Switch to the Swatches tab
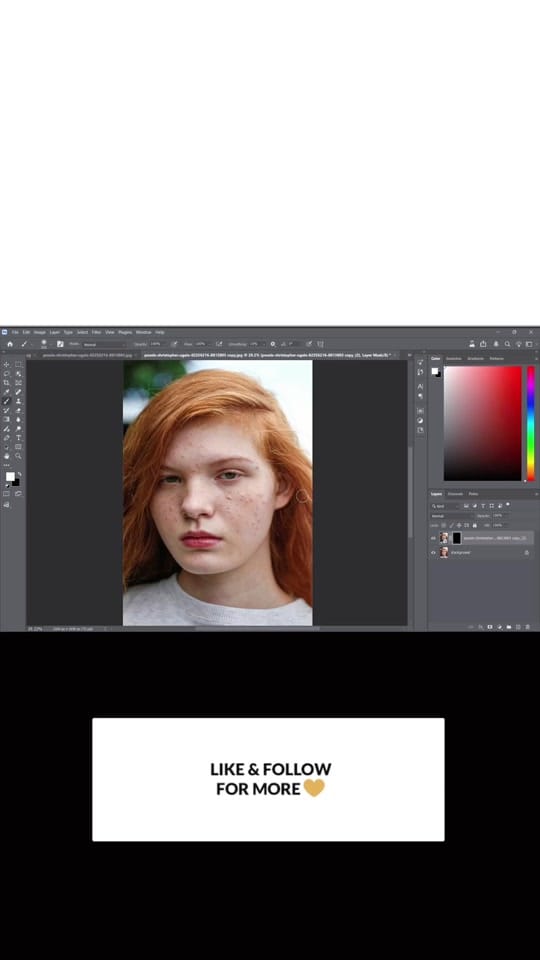The height and width of the screenshot is (960, 540). pyautogui.click(x=454, y=359)
